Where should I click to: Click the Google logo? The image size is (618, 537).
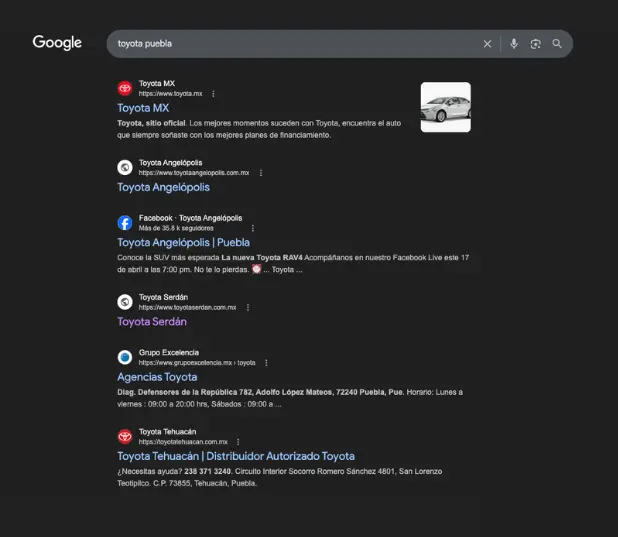(57, 42)
